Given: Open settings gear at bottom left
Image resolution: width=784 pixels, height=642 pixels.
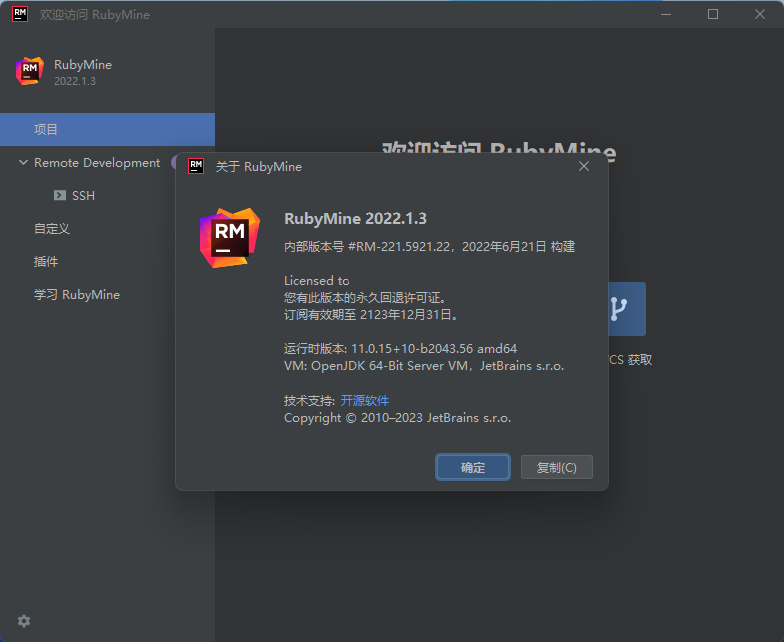Looking at the screenshot, I should click(24, 621).
